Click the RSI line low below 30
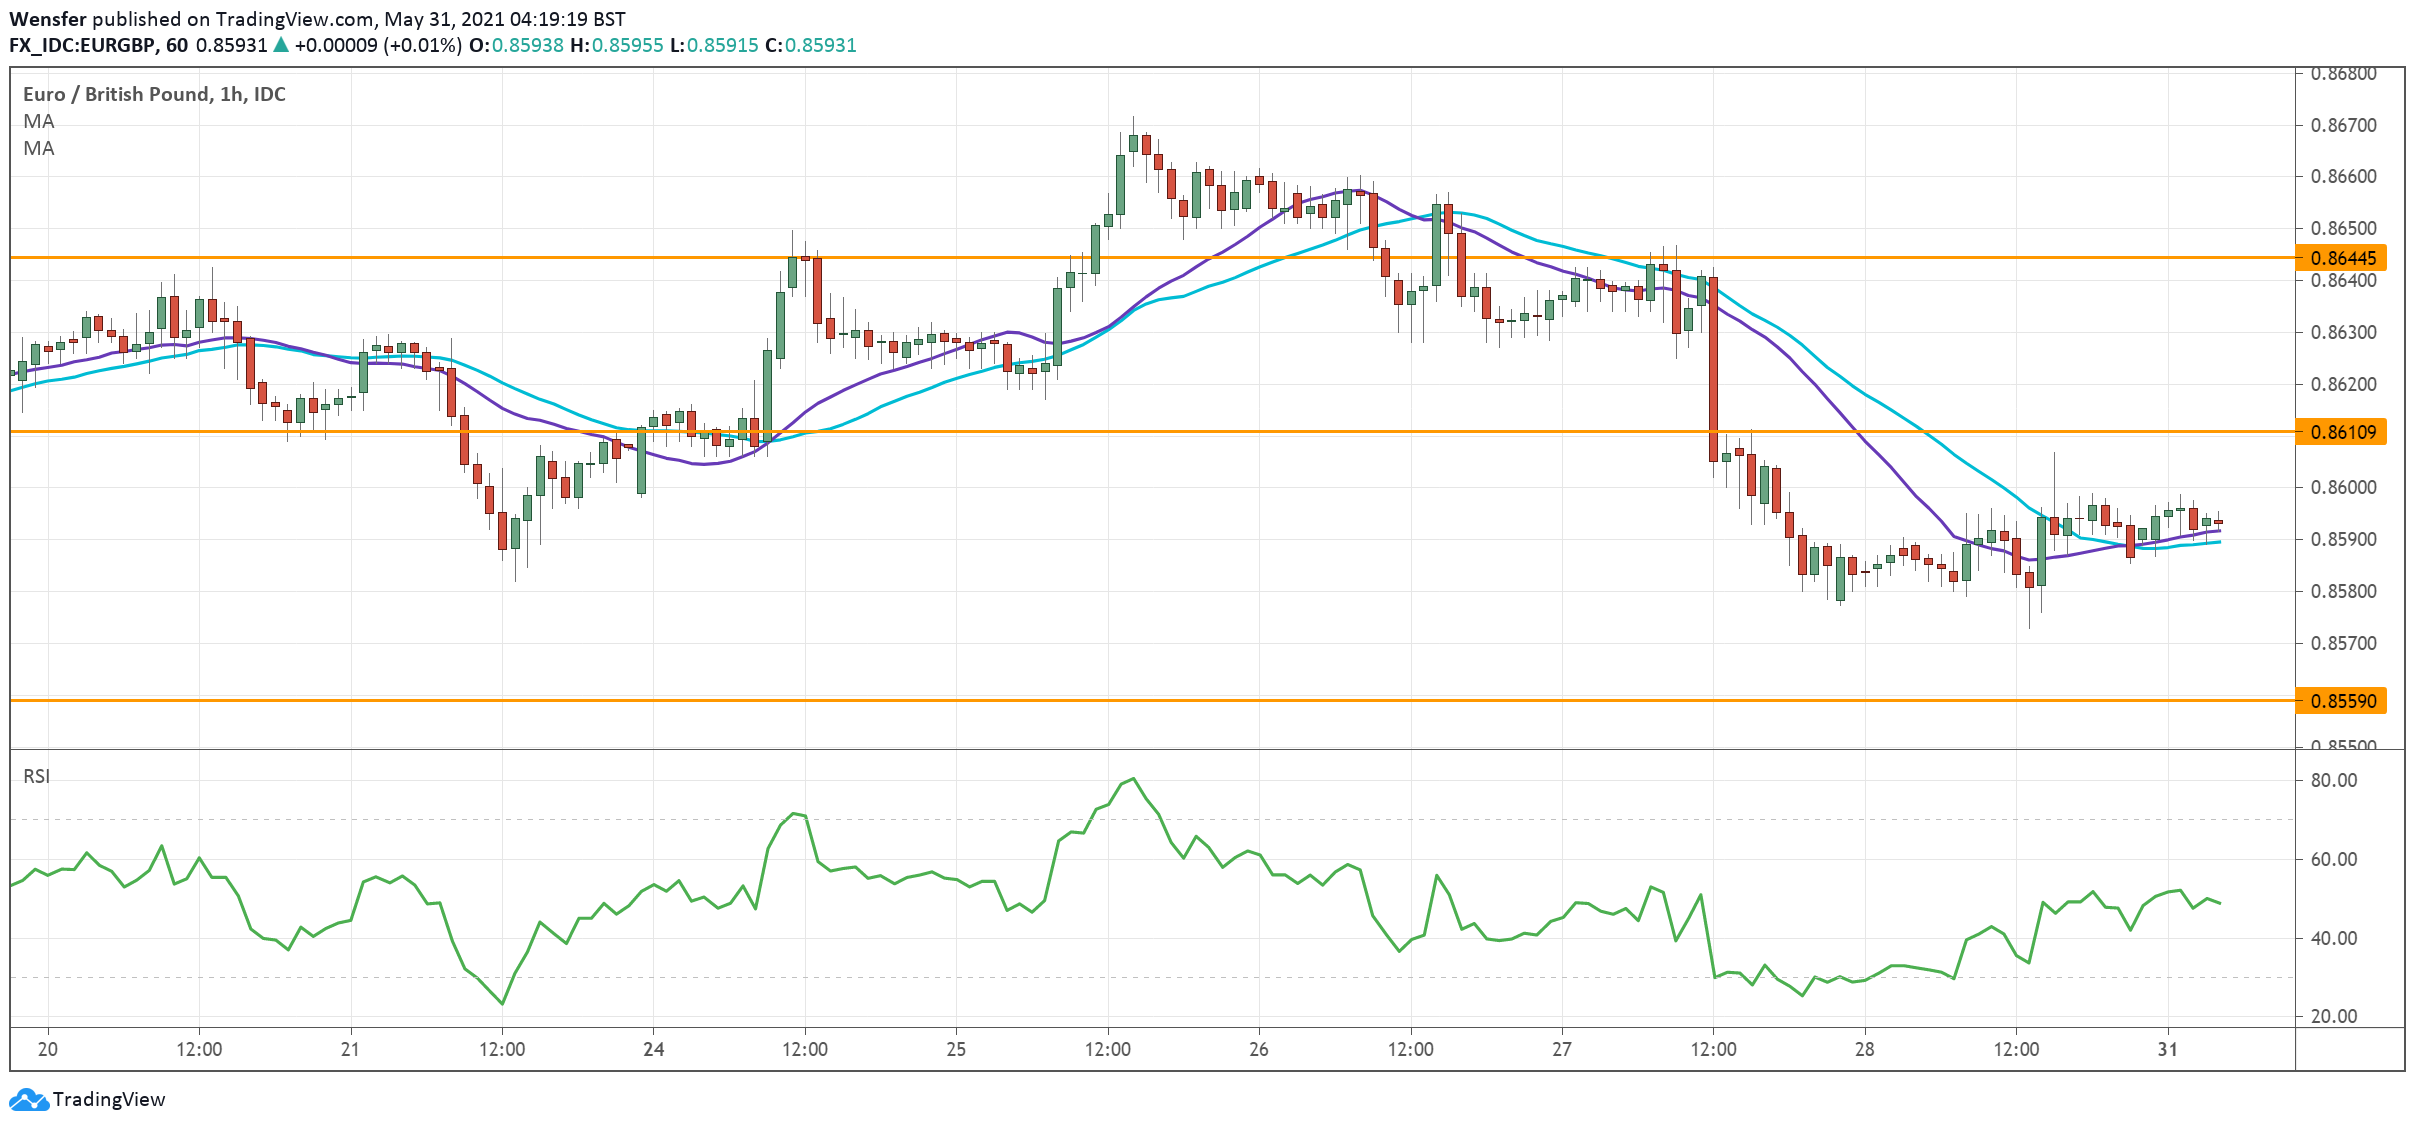This screenshot has height=1128, width=2415. point(502,1003)
